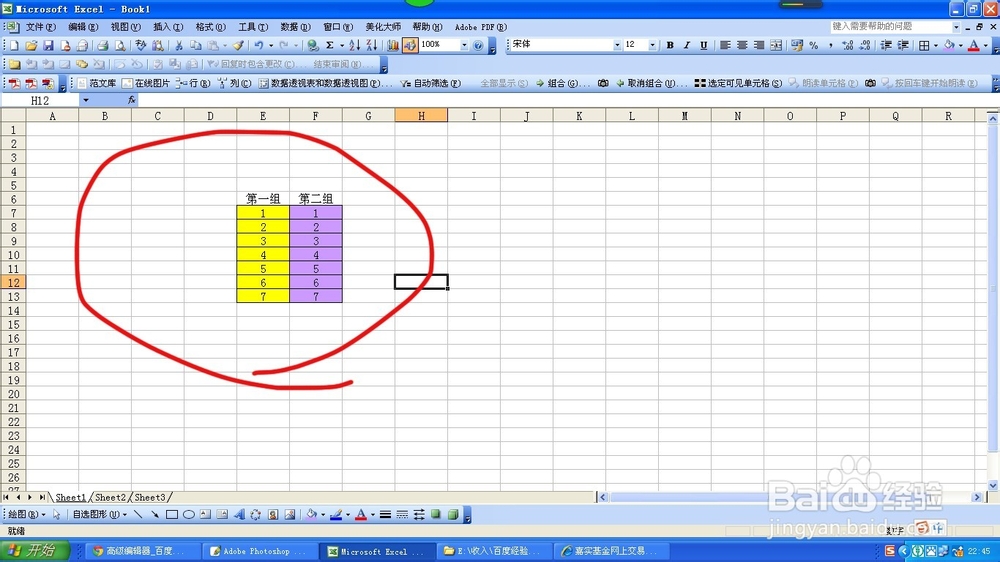Click the New workbook icon
This screenshot has height=562, width=1000.
point(14,45)
